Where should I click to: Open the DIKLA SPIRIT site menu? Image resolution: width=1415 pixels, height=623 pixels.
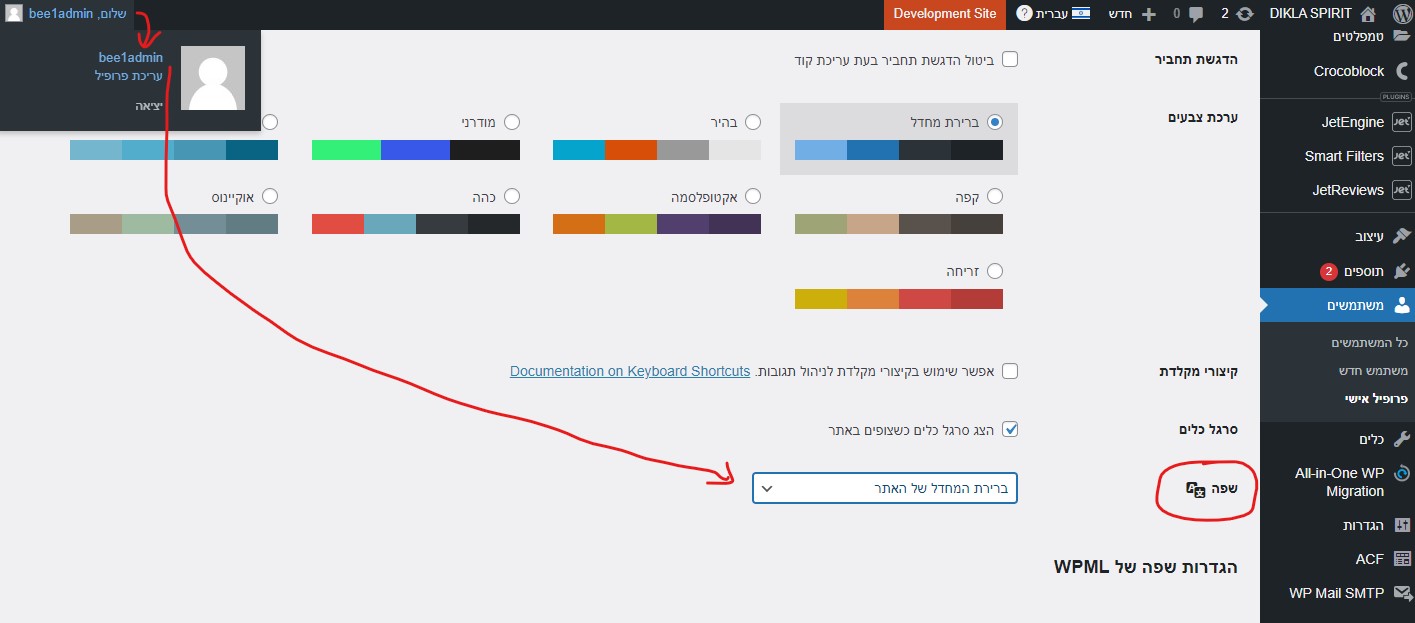tap(1324, 14)
